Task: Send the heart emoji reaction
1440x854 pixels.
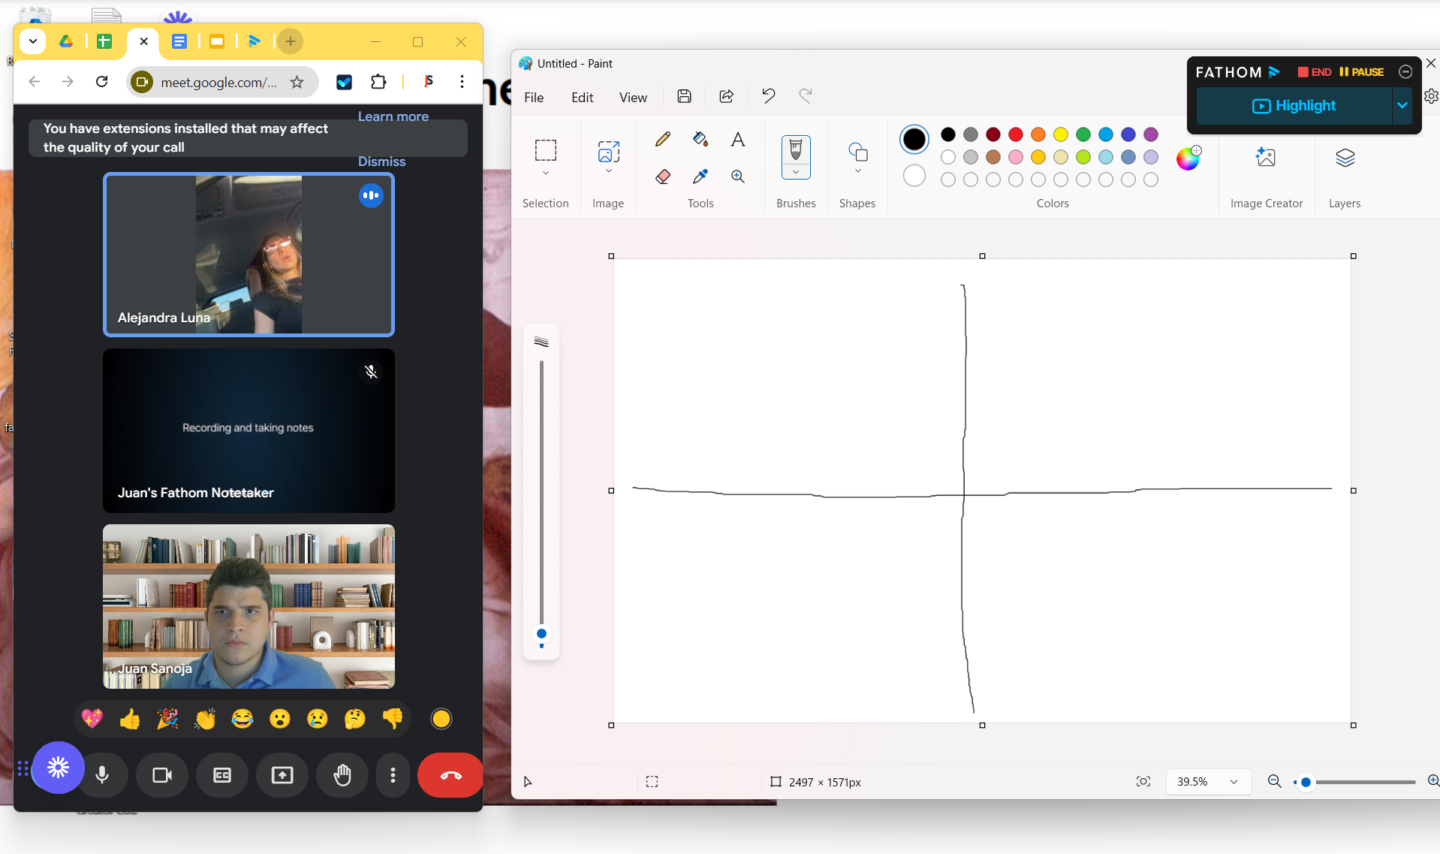Action: (92, 719)
